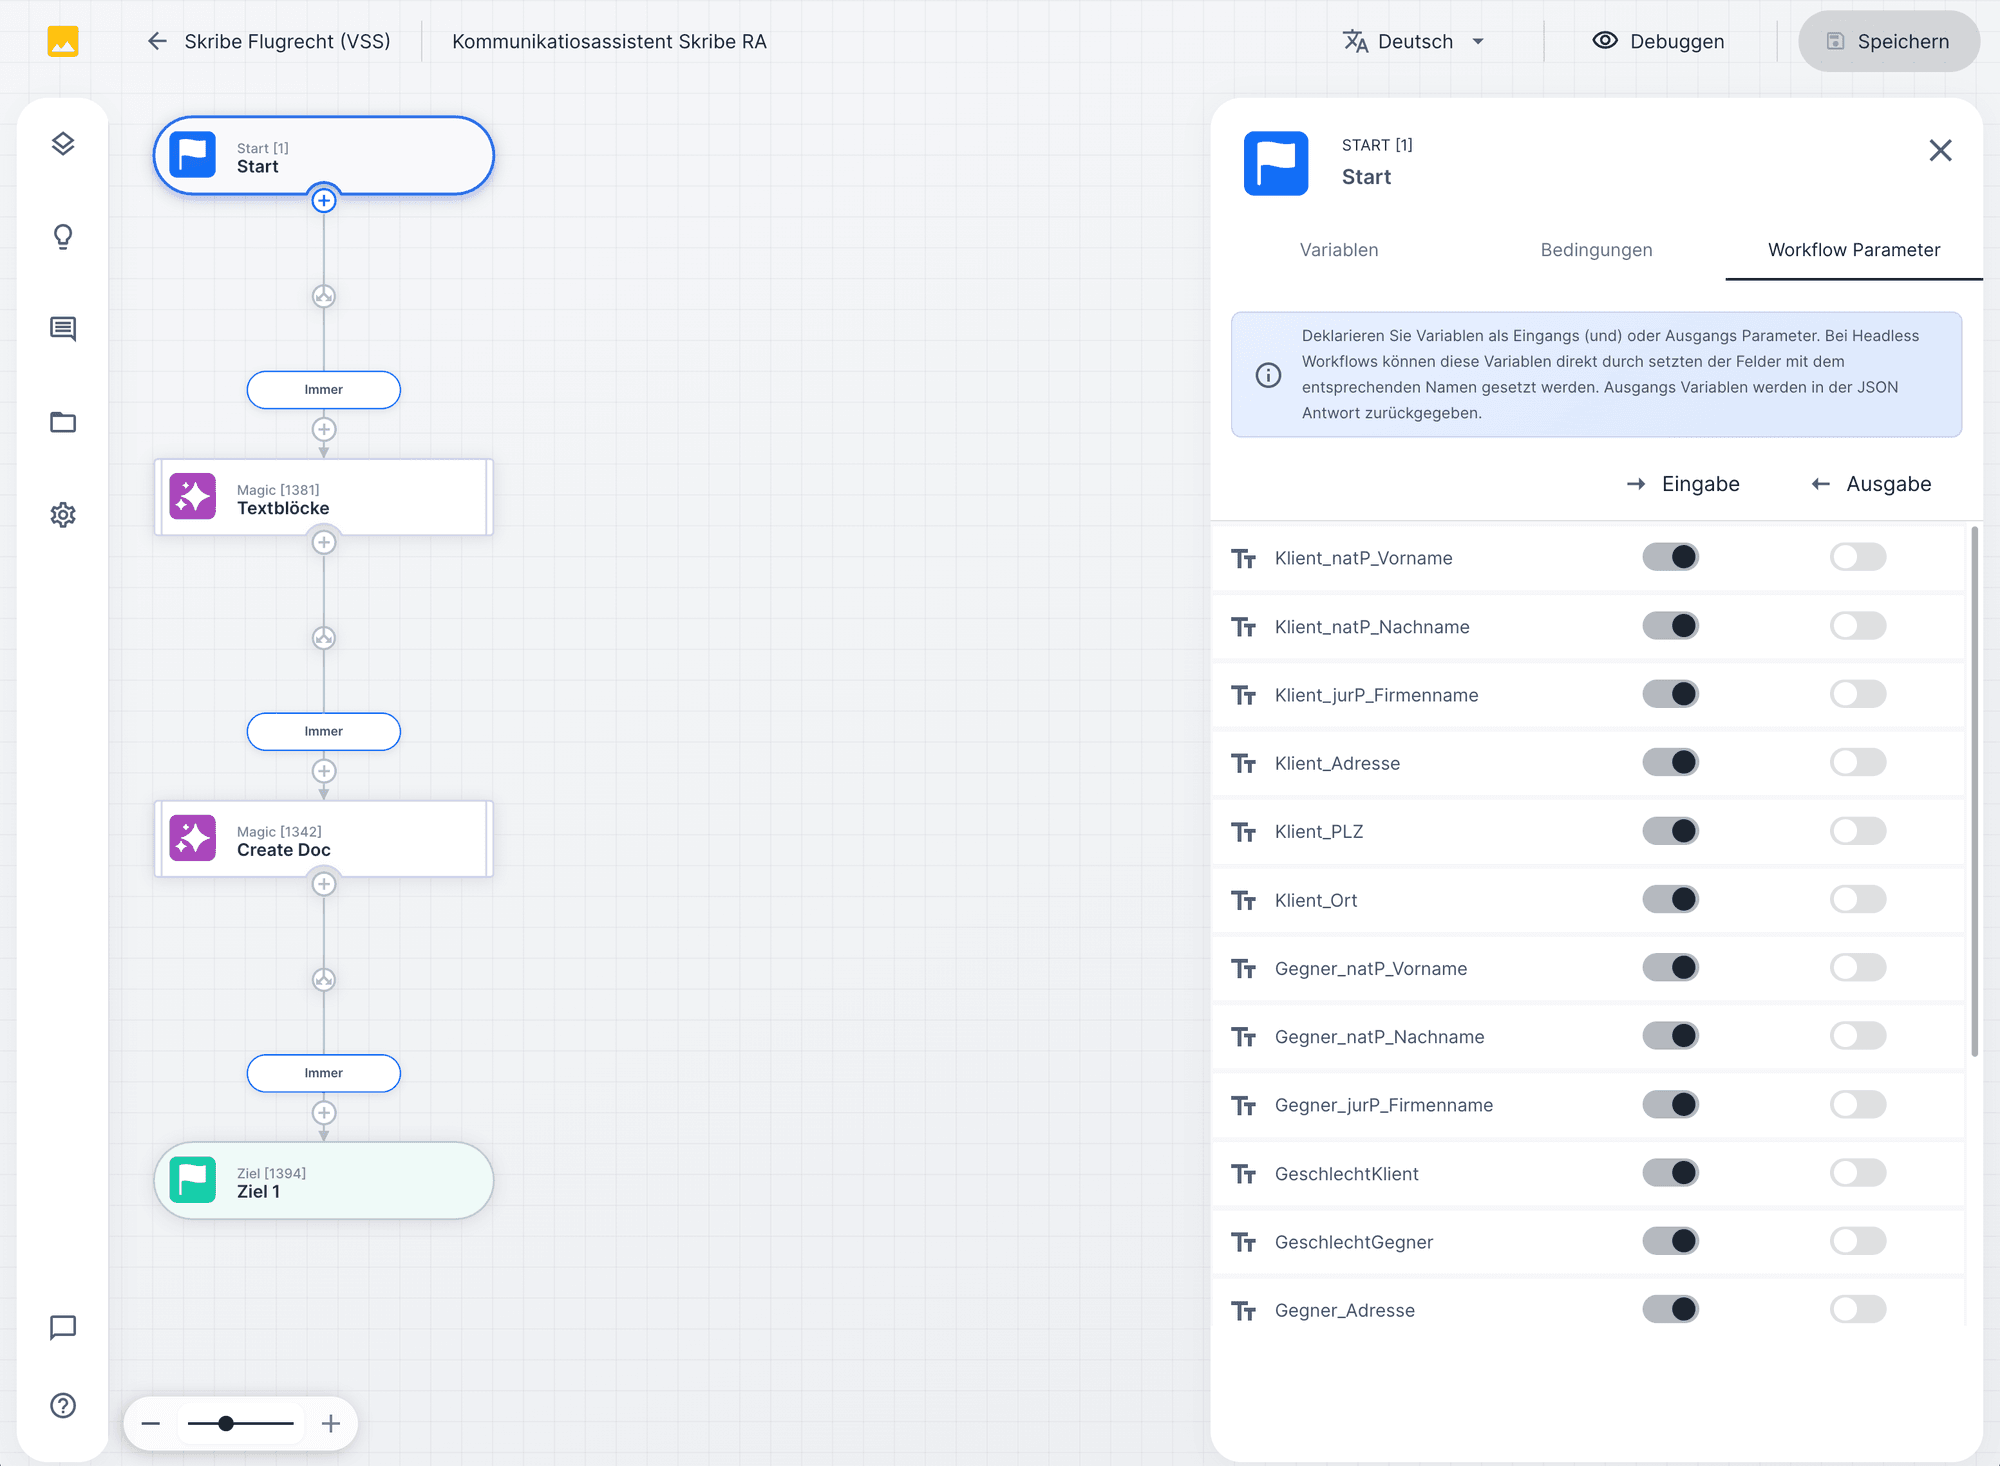Image resolution: width=2000 pixels, height=1466 pixels.
Task: Open the folder icon in left sidebar
Action: (63, 422)
